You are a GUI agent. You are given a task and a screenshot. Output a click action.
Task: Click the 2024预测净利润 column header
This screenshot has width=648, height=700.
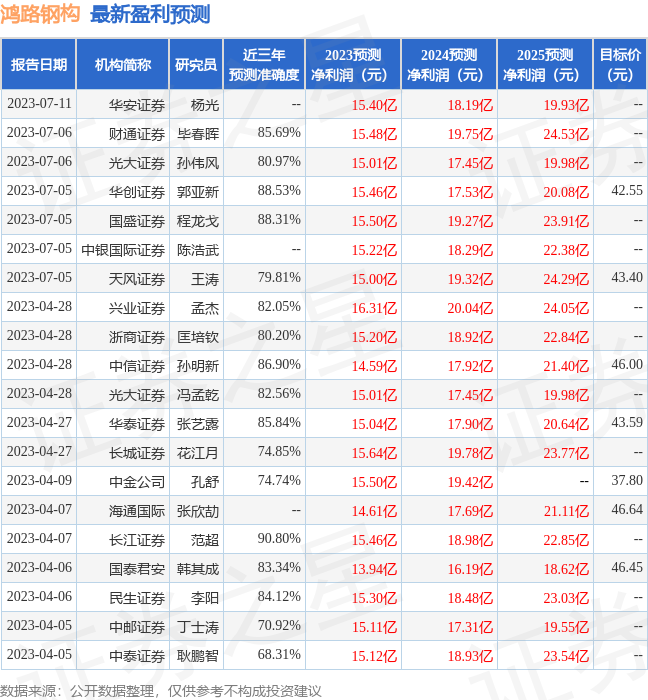click(x=449, y=65)
